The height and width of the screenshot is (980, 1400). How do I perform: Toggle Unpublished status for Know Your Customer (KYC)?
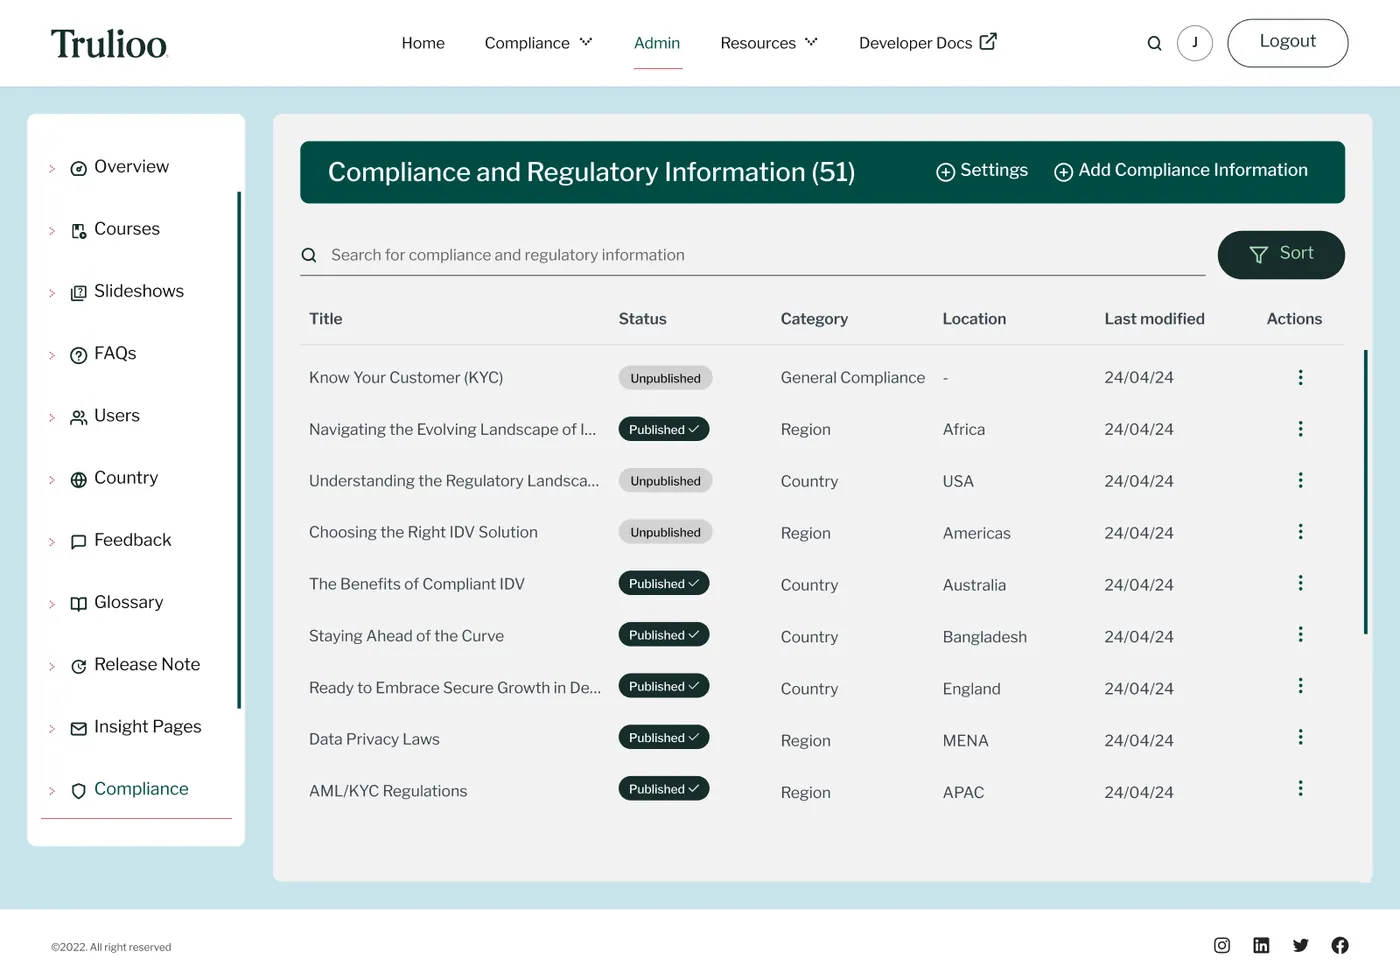click(665, 378)
